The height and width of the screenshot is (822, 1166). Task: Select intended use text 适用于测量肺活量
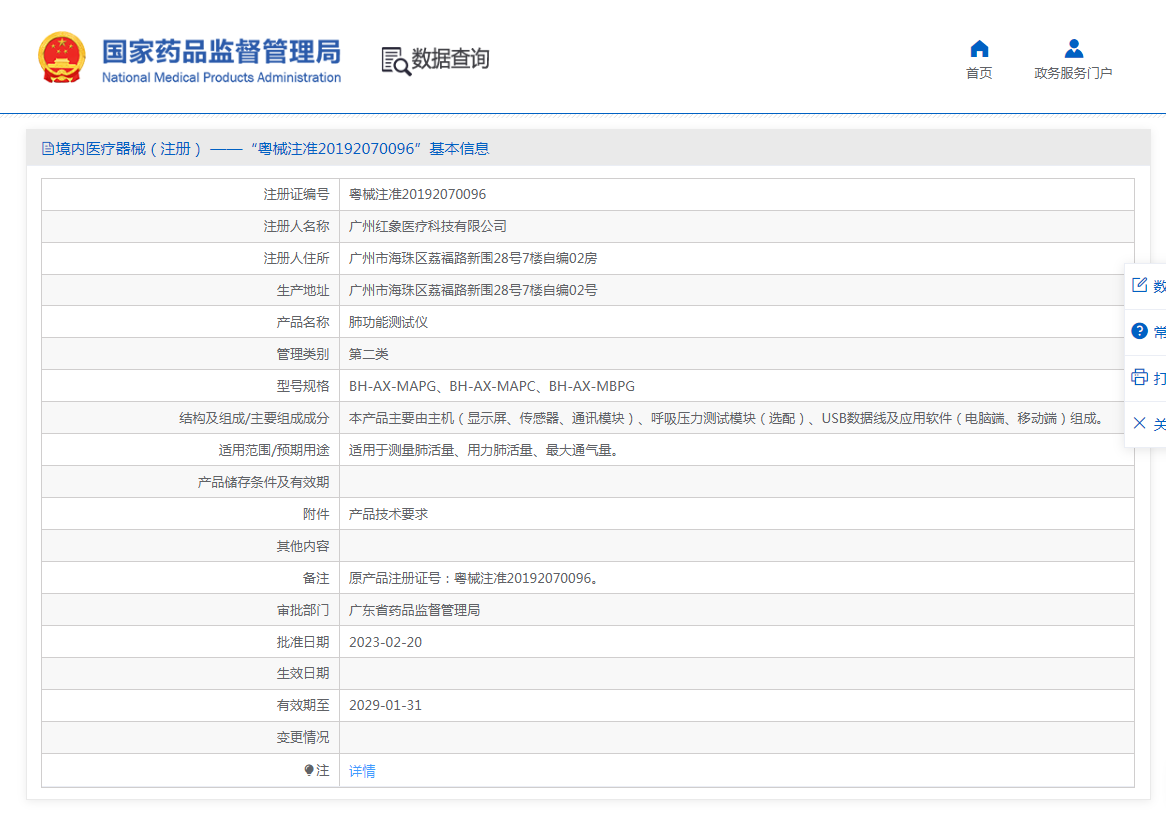coord(486,450)
